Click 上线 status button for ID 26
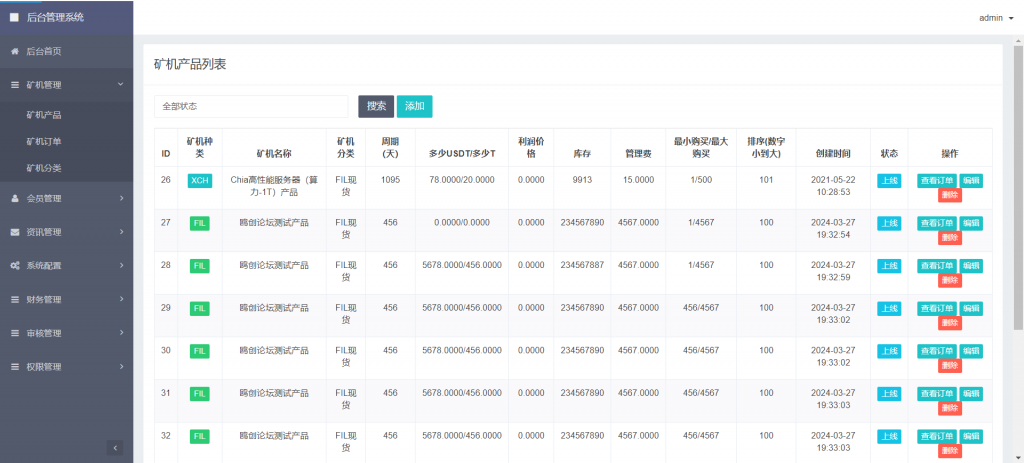1024x463 pixels. point(889,181)
